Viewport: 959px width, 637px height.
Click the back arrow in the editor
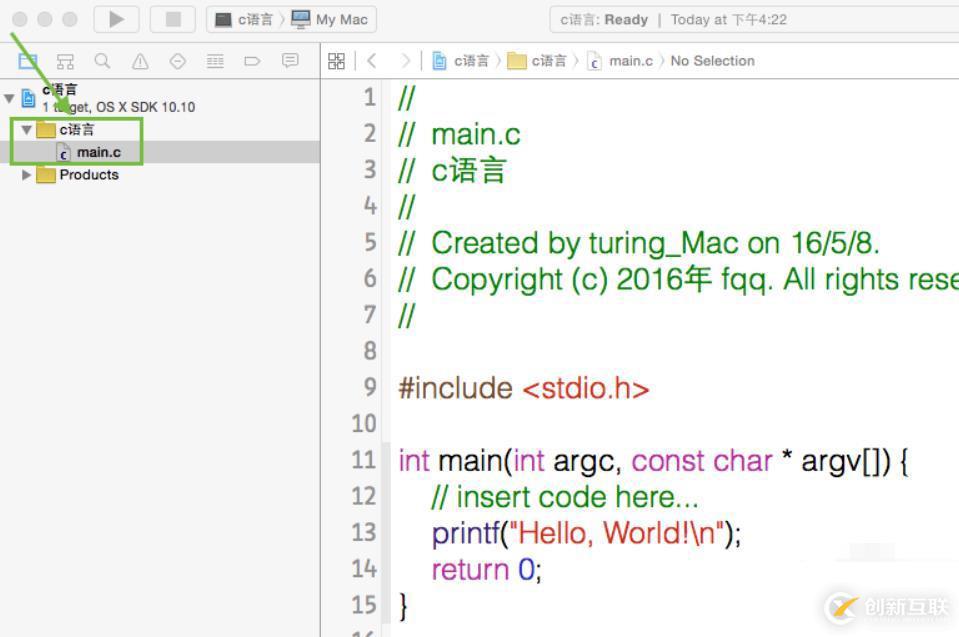point(372,60)
